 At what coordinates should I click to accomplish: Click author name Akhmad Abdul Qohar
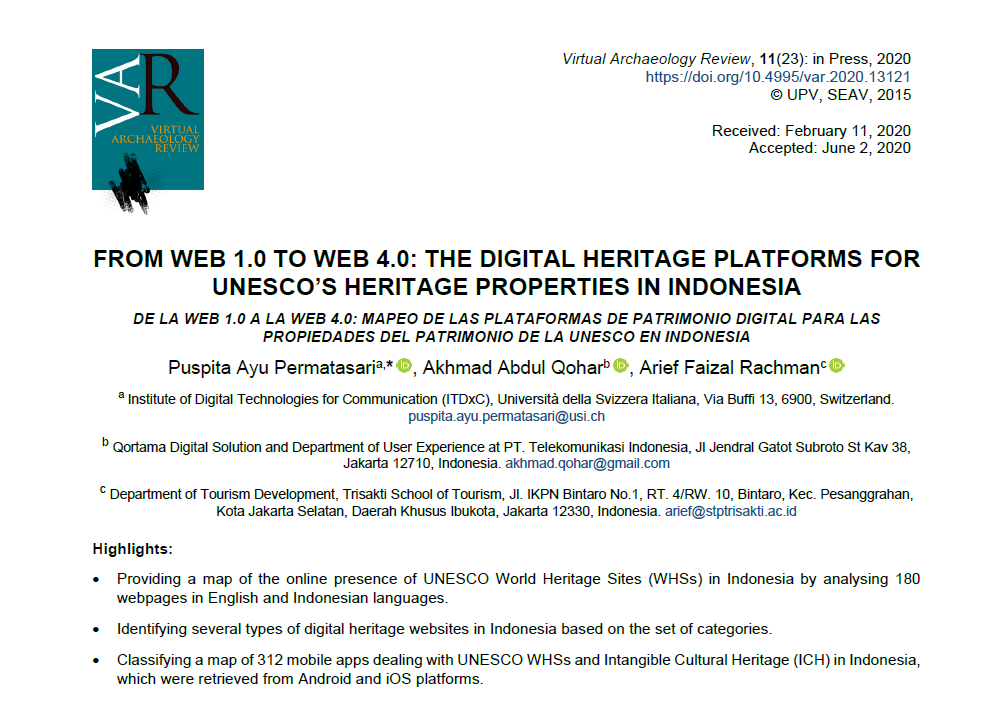[513, 368]
